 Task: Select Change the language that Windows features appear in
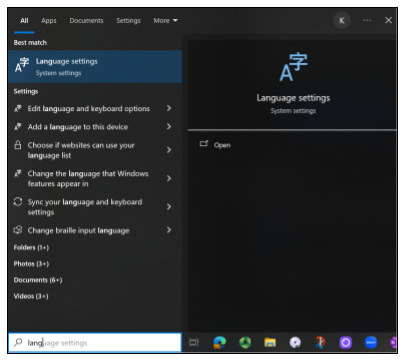pos(88,178)
